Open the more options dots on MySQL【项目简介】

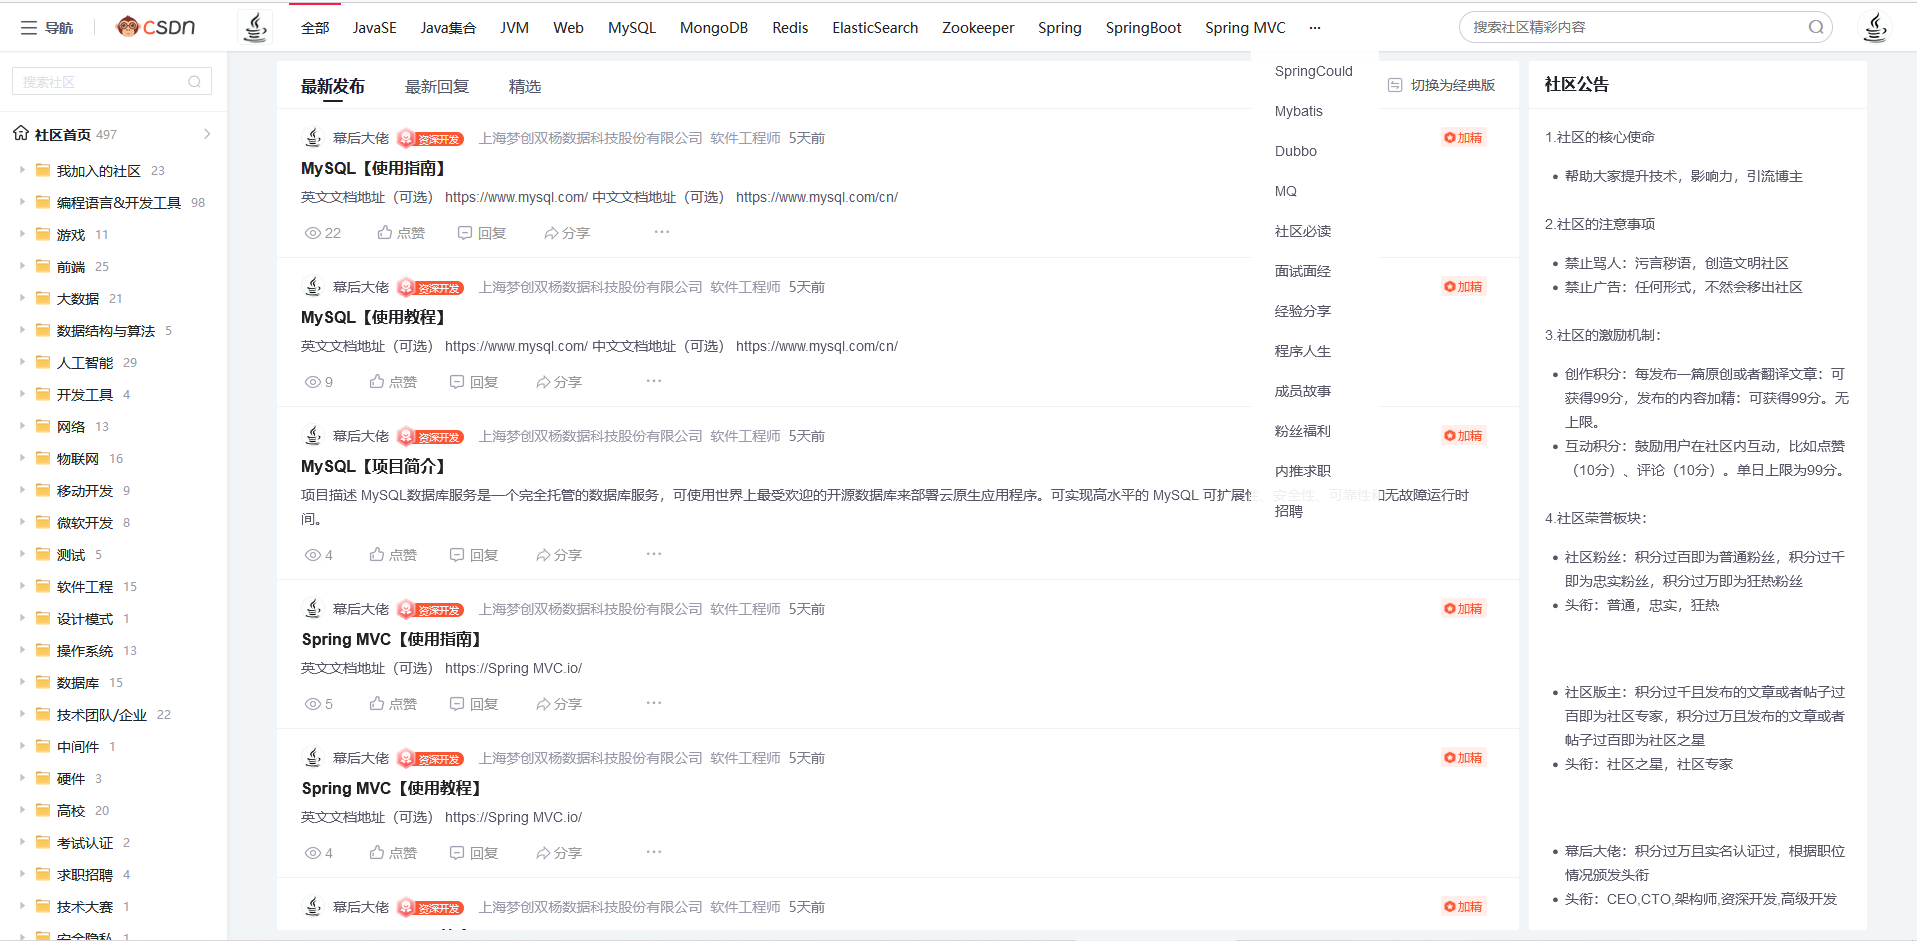tap(654, 553)
